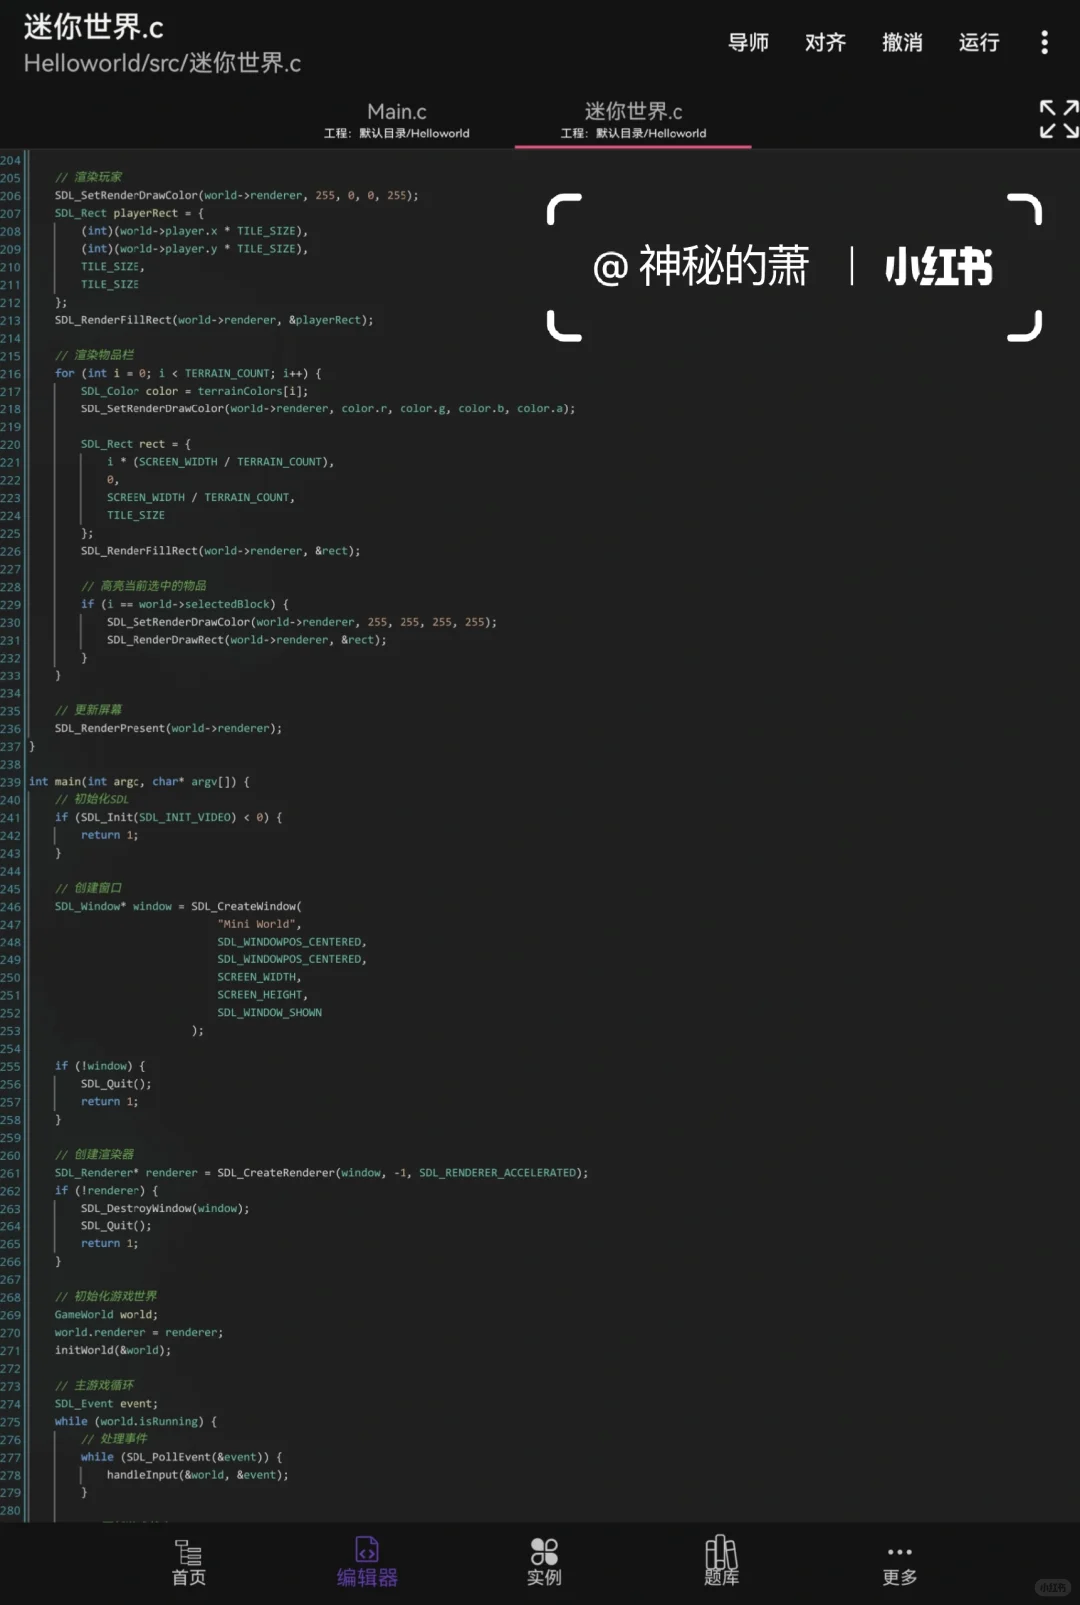The image size is (1080, 1605).
Task: Click the 'SDL_Rect playerRect = {' line
Action: click(x=129, y=213)
